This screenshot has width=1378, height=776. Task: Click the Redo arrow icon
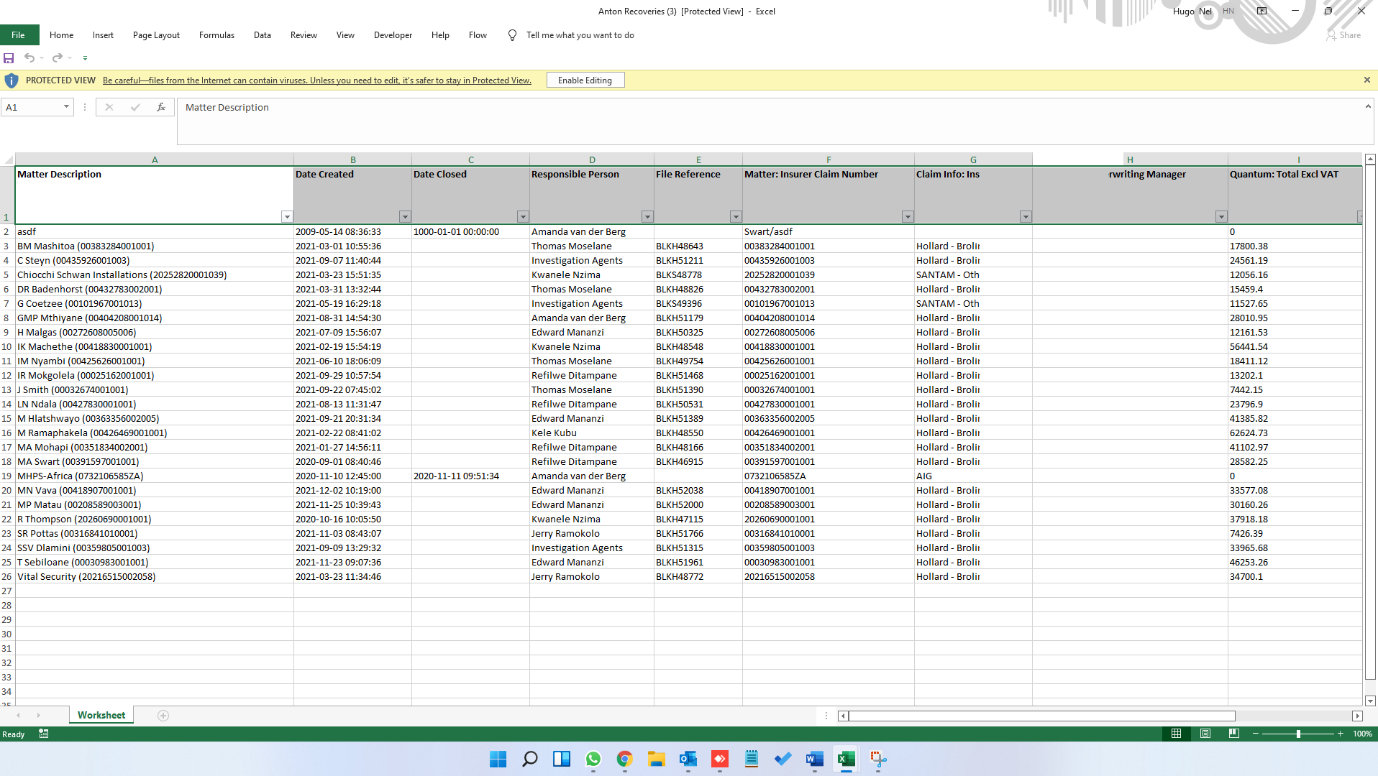[x=57, y=58]
